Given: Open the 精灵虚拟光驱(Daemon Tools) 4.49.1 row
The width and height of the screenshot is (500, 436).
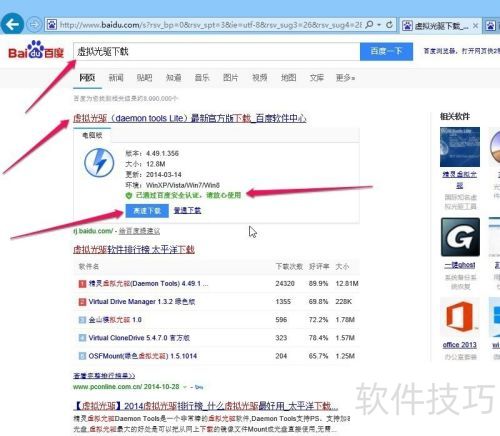Looking at the screenshot, I should [148, 284].
